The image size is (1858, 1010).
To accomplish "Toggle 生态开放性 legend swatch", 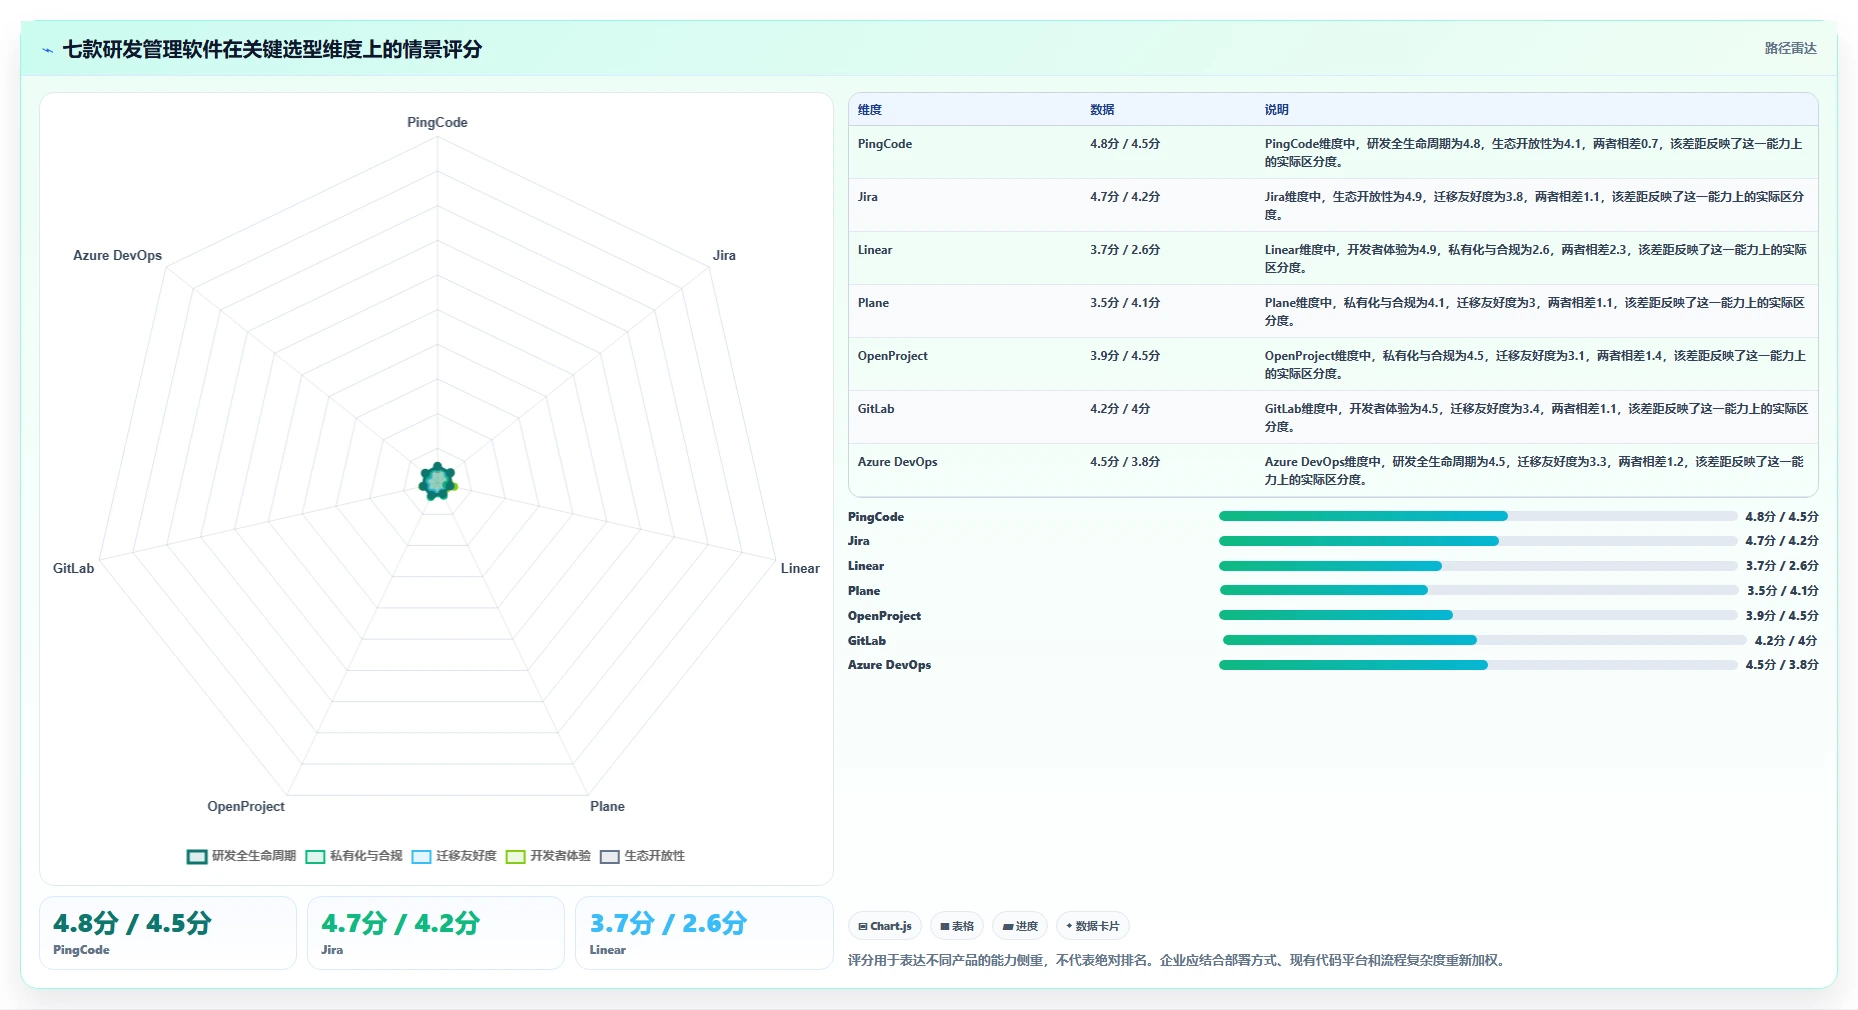I will [609, 856].
